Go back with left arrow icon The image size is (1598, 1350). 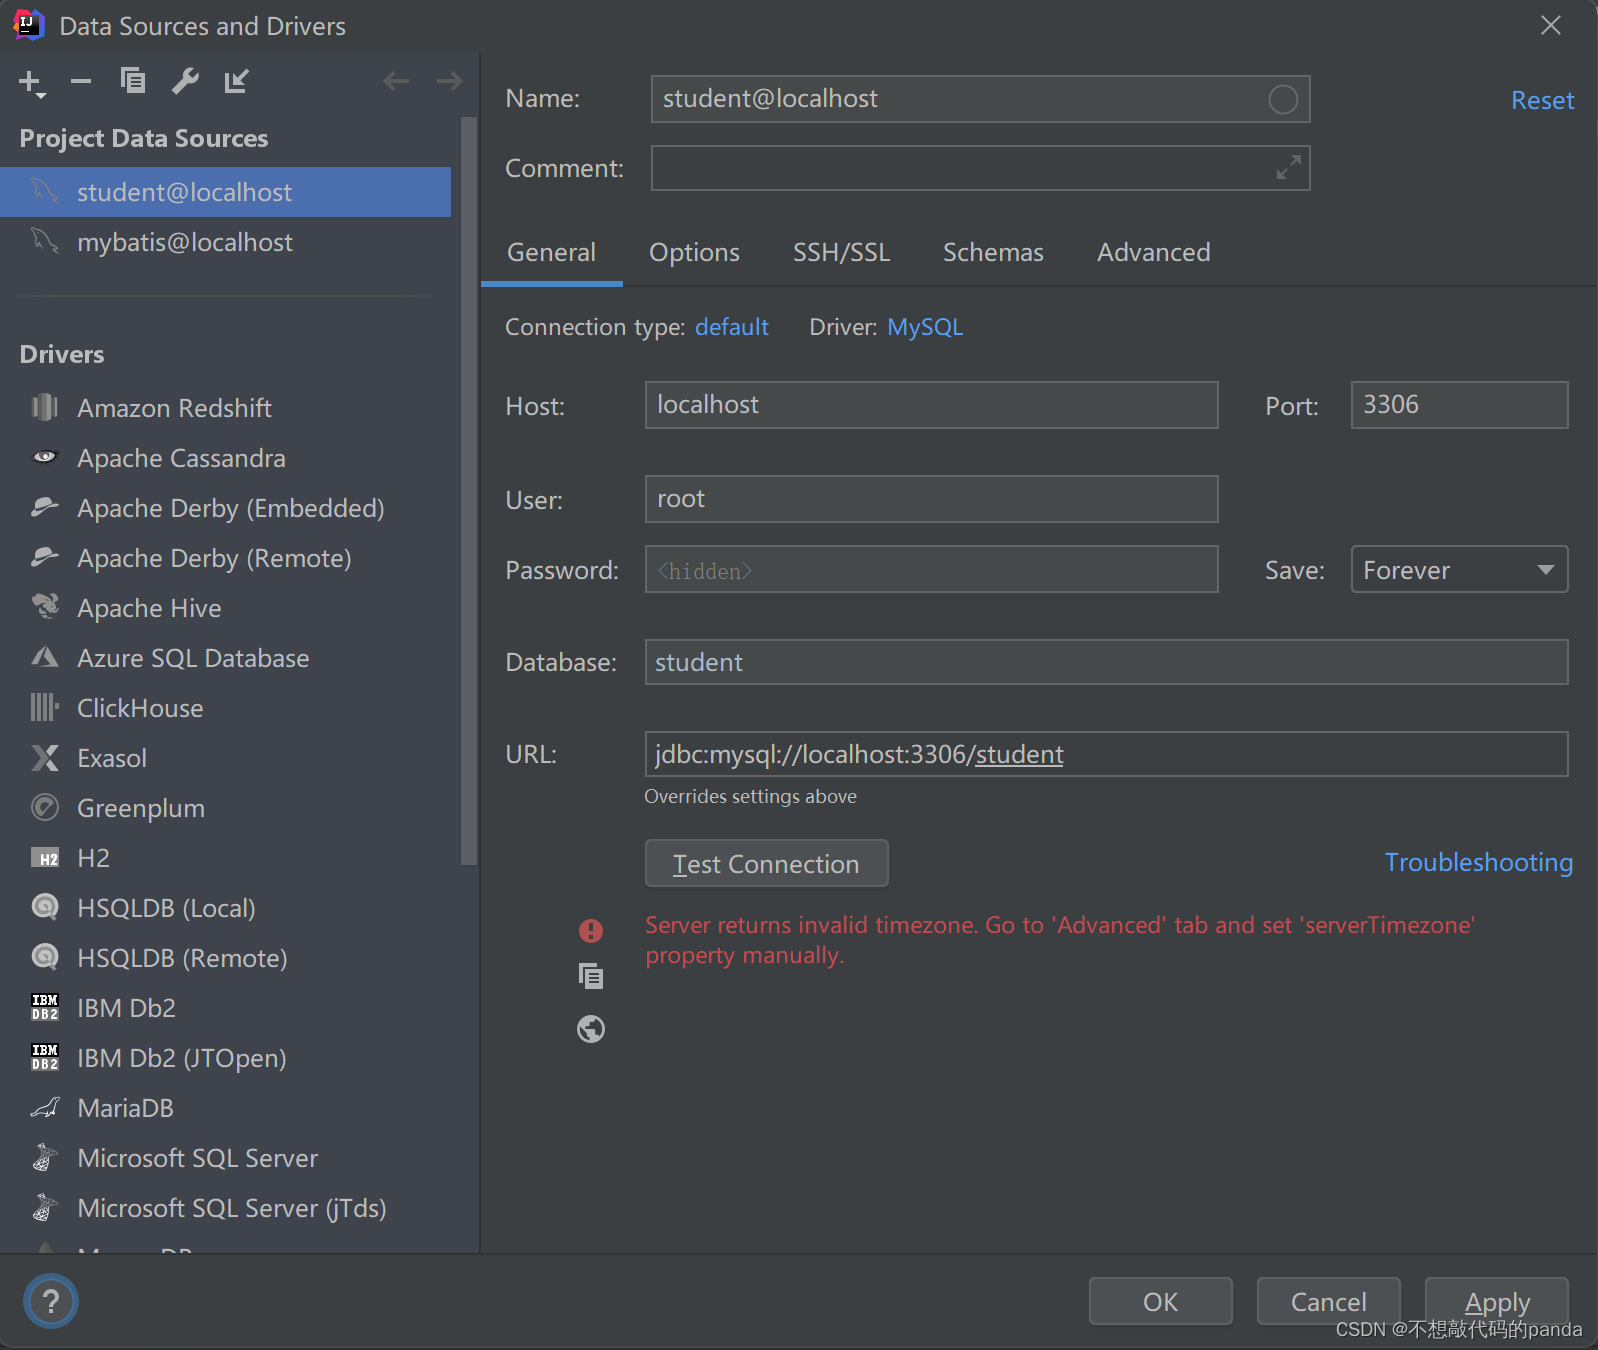coord(397,81)
